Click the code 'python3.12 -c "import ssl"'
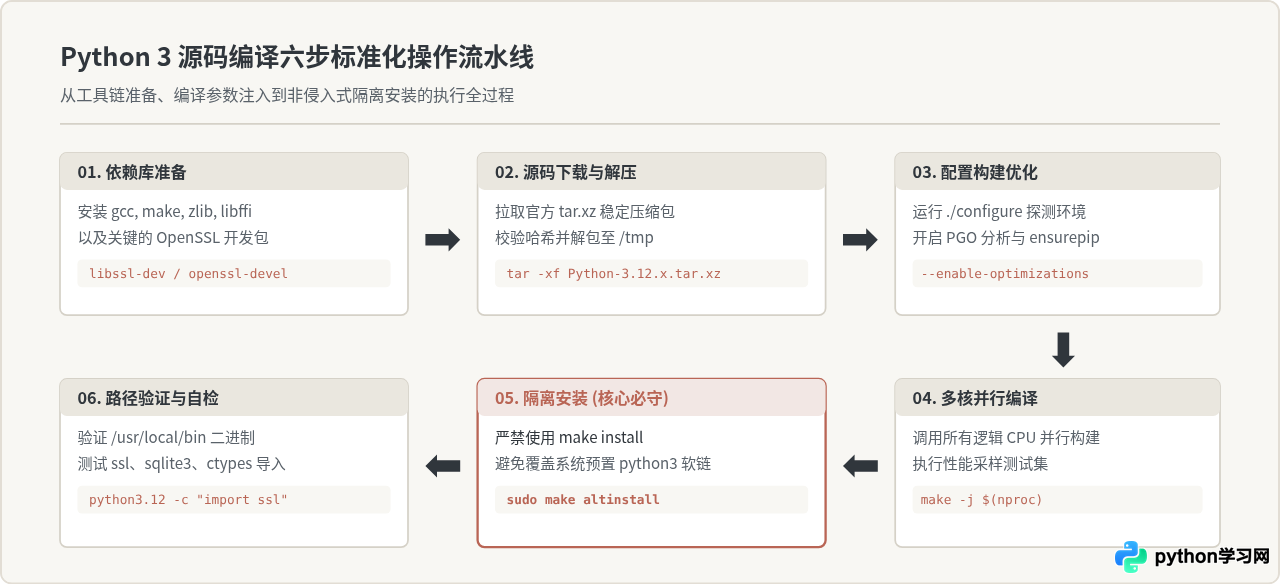The image size is (1280, 584). tap(188, 500)
